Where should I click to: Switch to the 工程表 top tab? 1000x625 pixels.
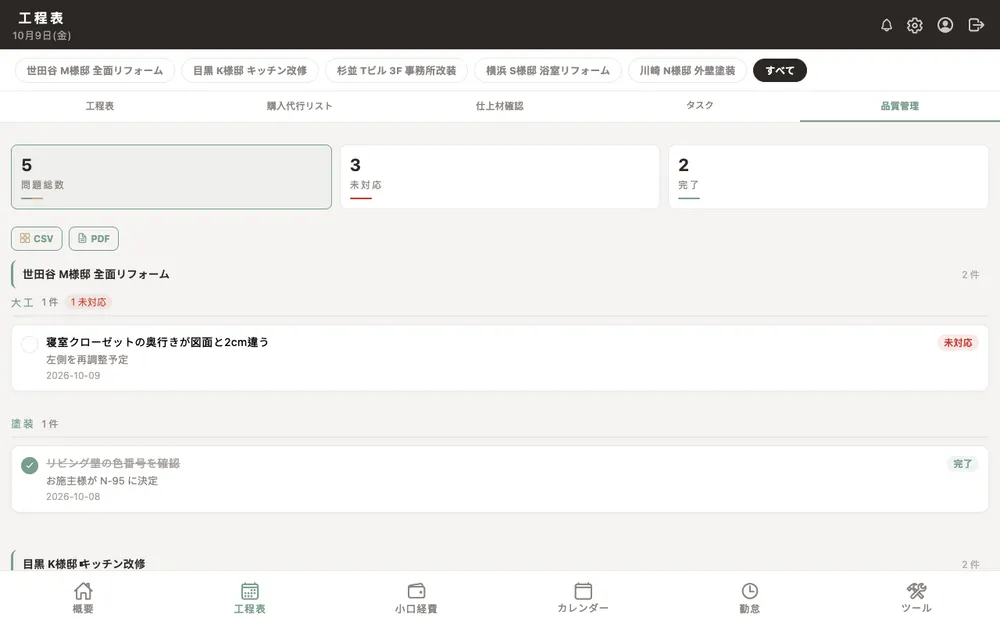point(100,106)
